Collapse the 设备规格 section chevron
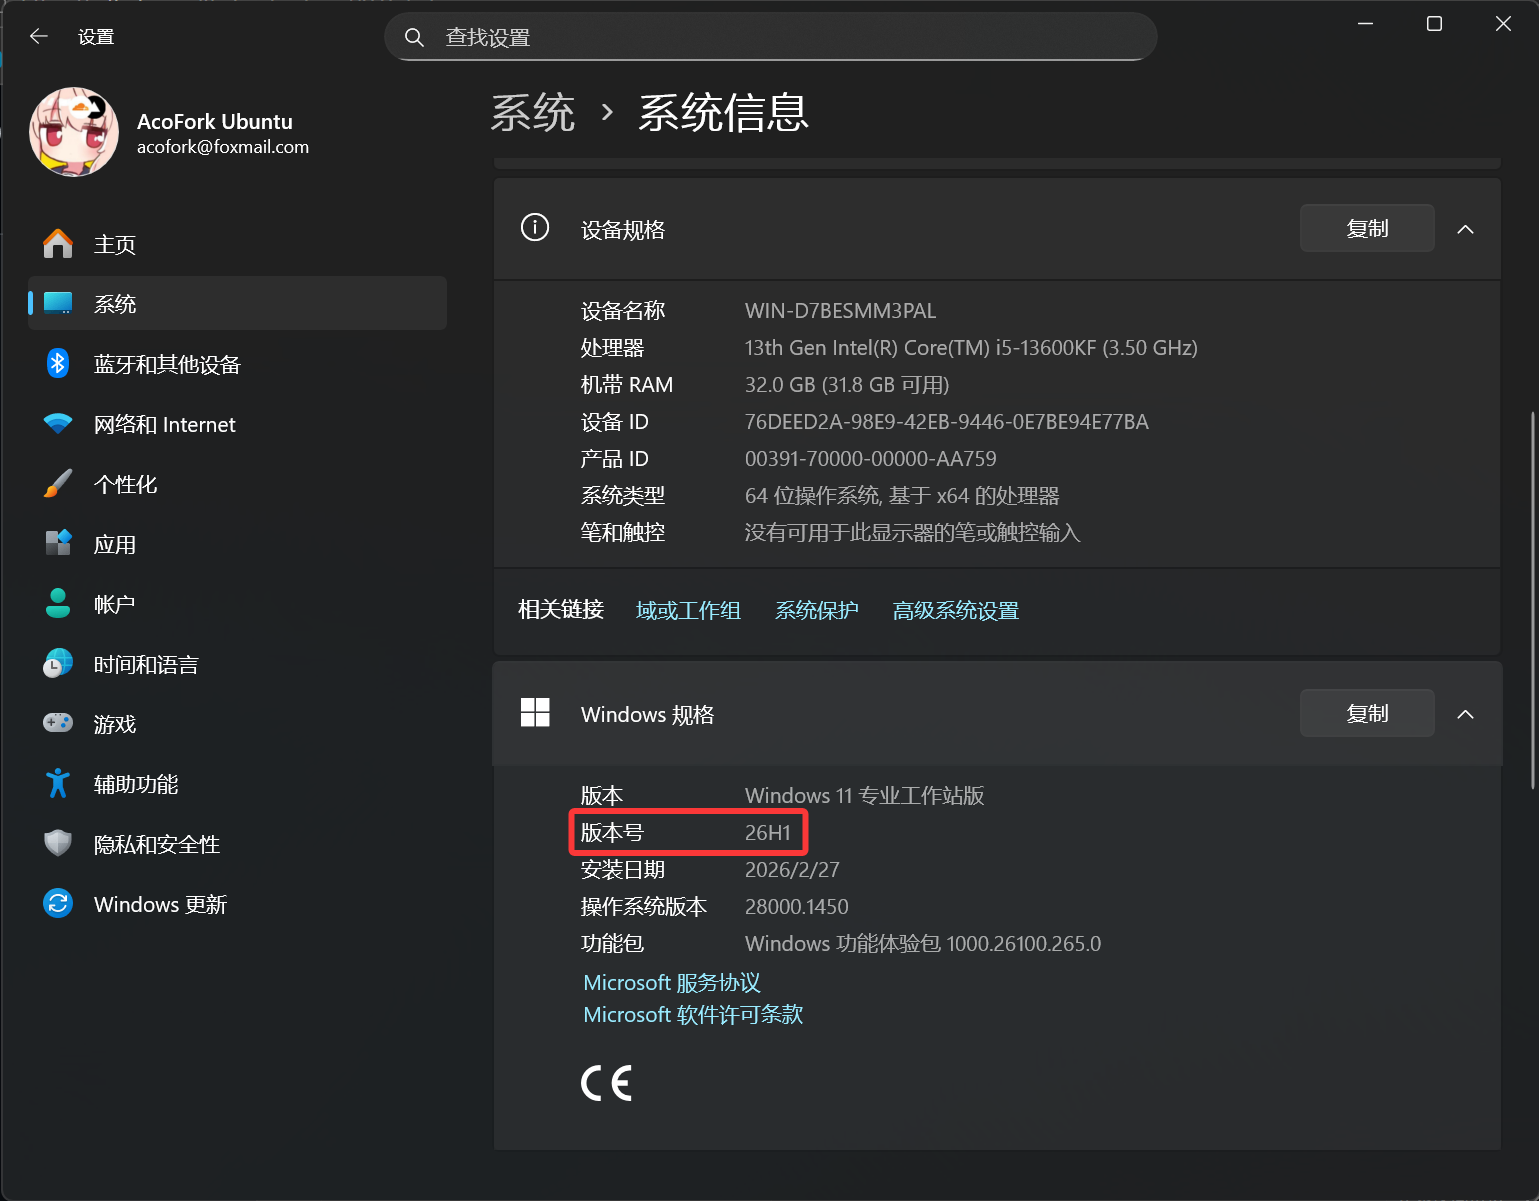This screenshot has height=1201, width=1539. coord(1465,230)
